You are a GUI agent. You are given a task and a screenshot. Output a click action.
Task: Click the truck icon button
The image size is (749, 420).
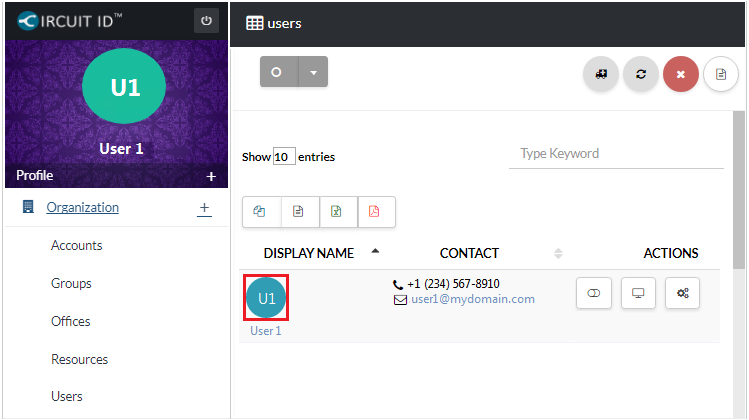(x=601, y=74)
